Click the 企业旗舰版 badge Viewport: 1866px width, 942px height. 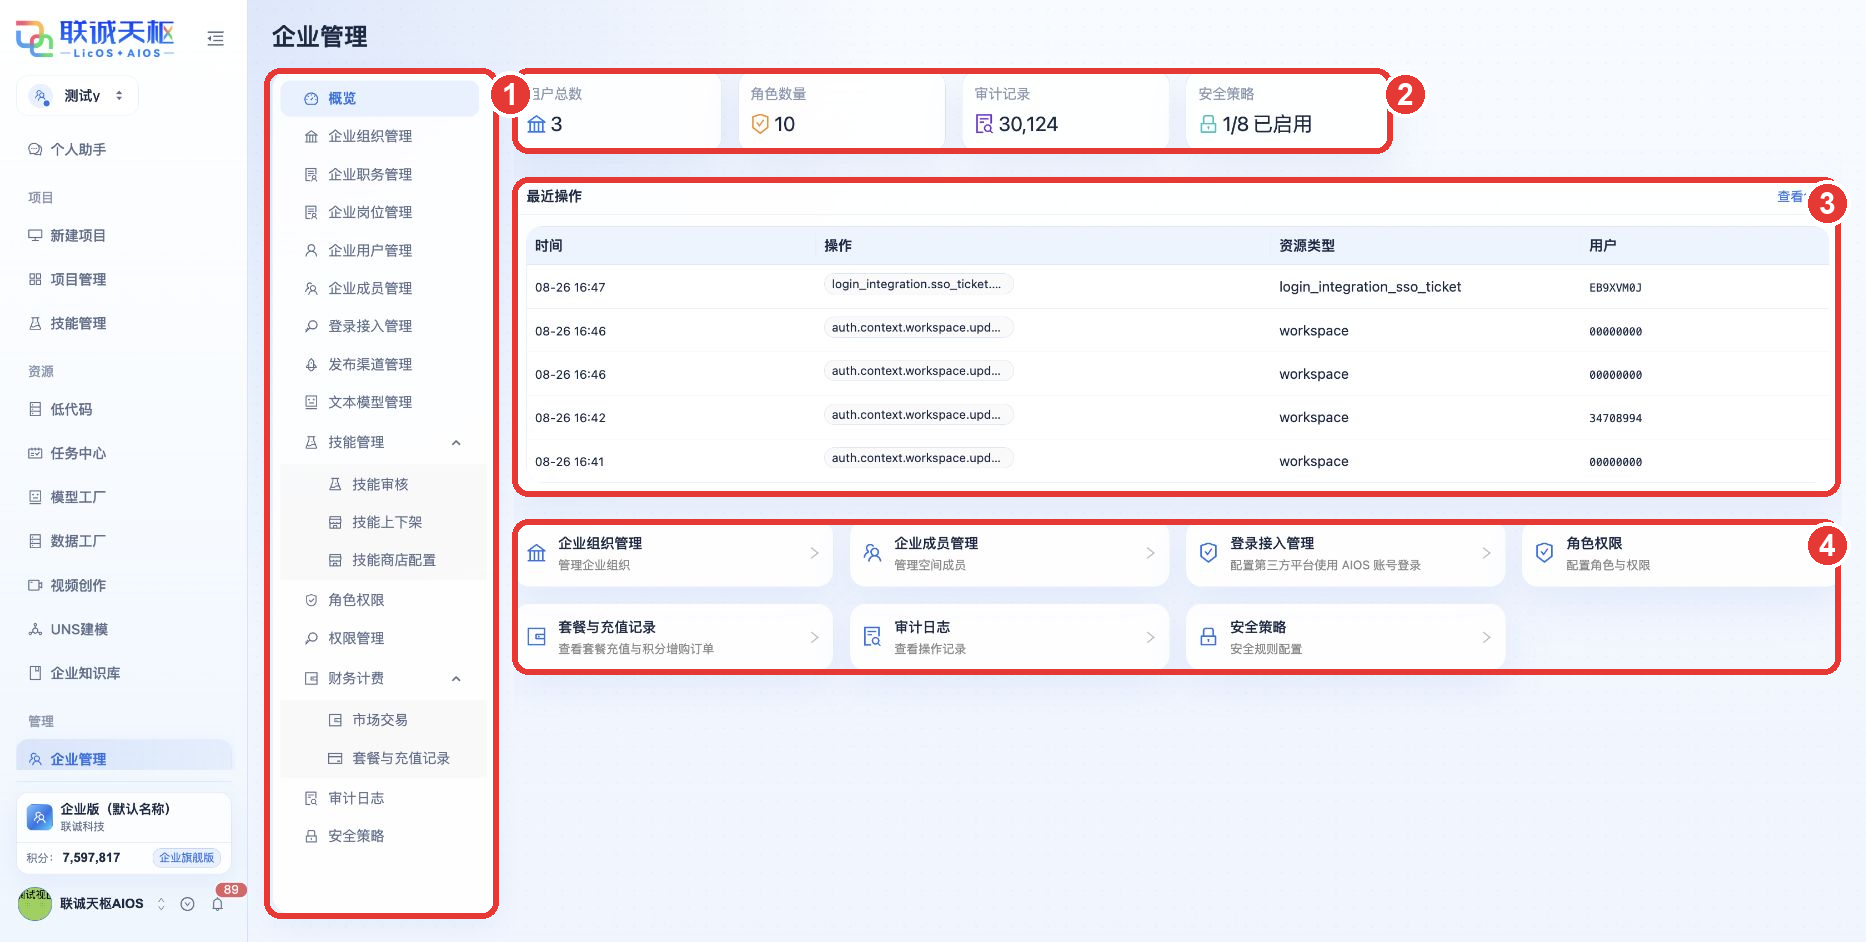point(187,858)
